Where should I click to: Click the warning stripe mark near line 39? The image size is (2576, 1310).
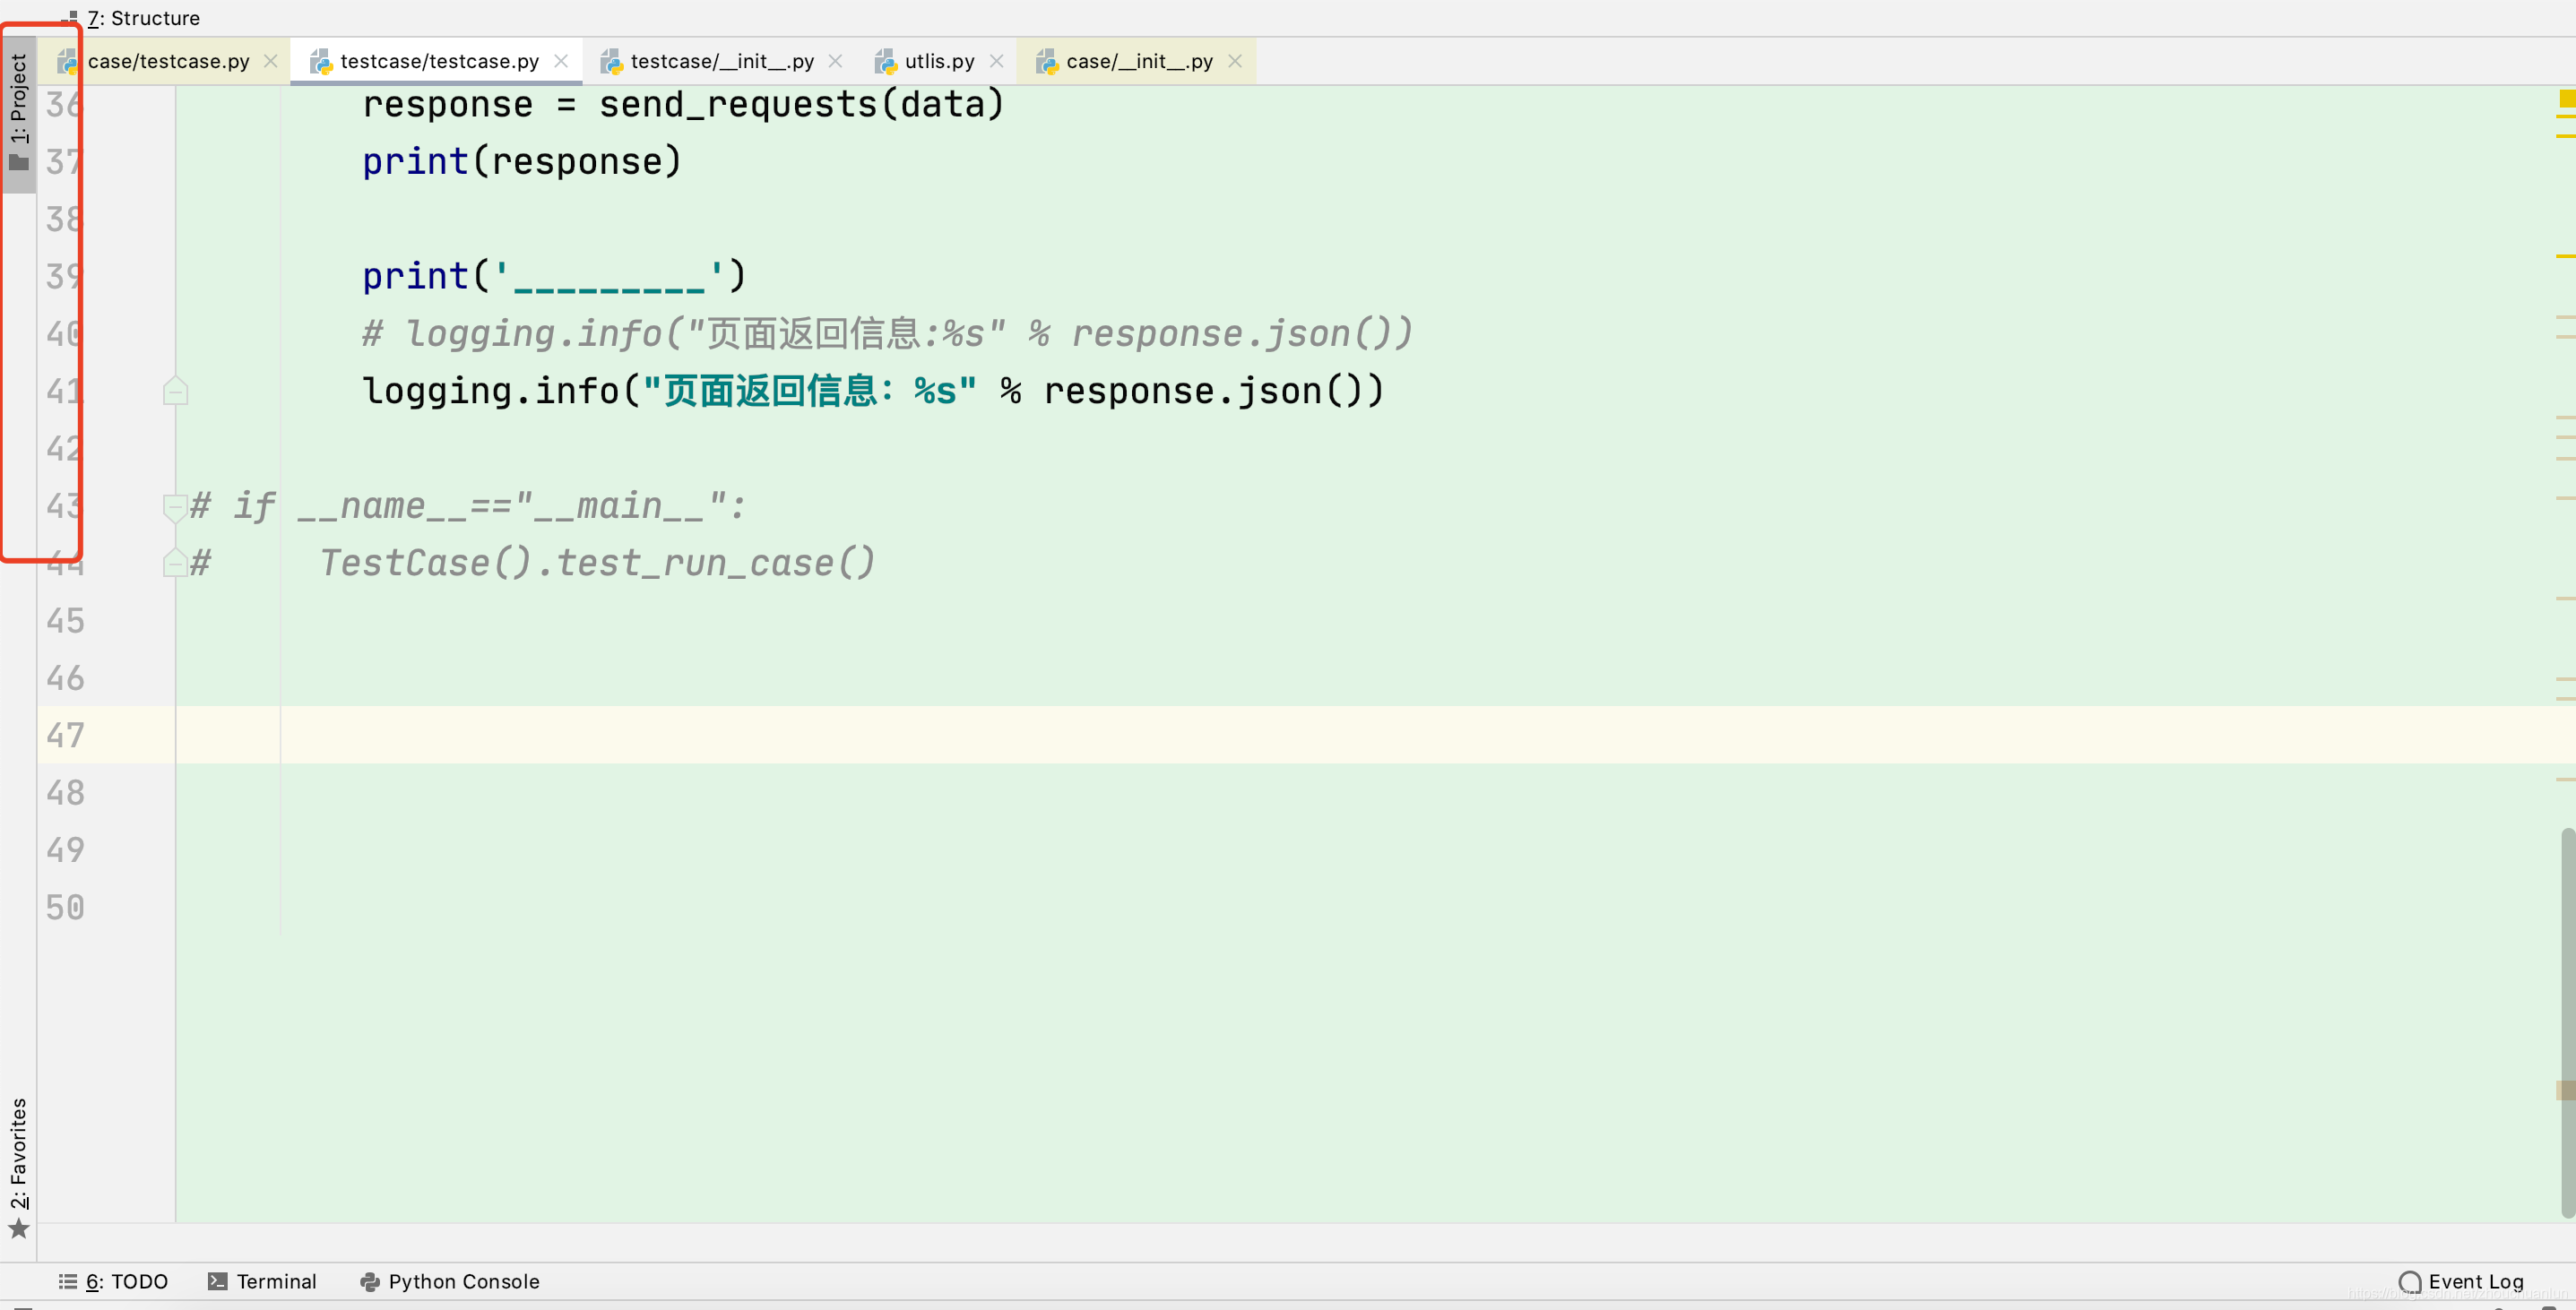coord(2565,256)
